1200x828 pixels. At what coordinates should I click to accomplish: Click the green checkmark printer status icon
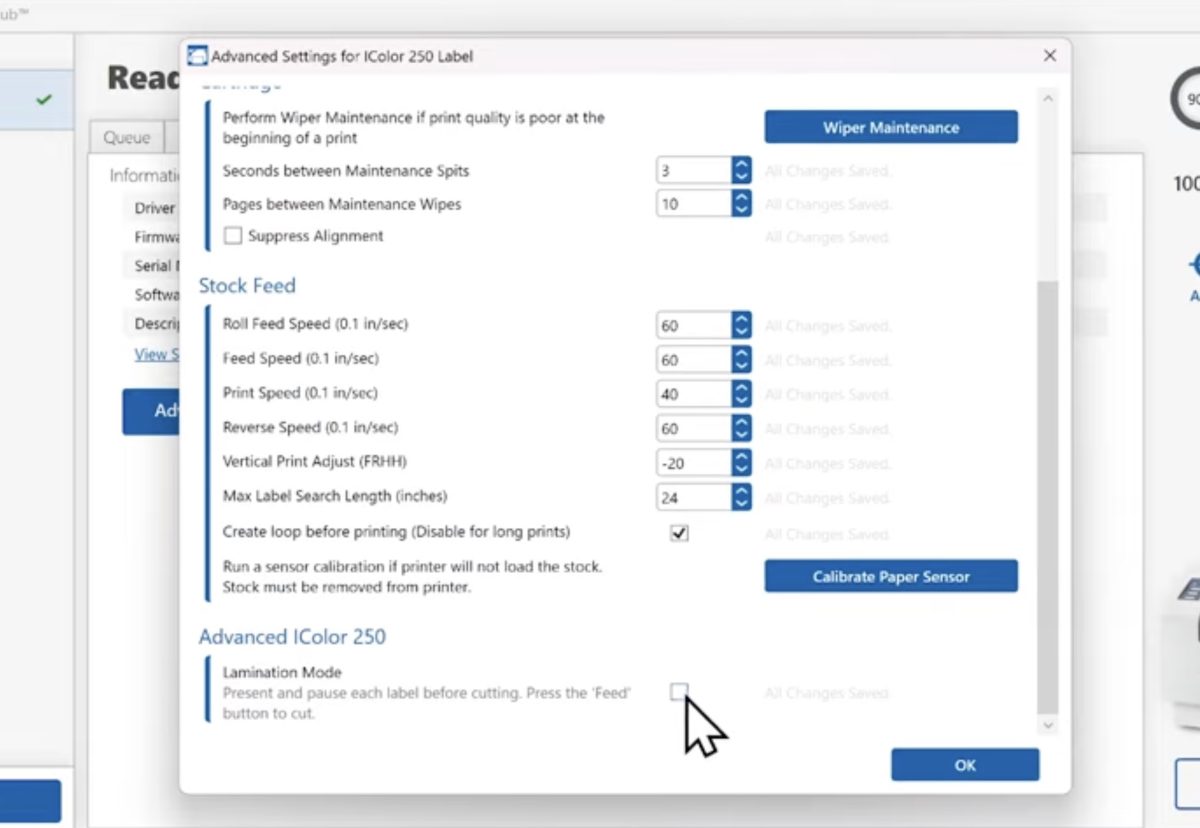pyautogui.click(x=43, y=100)
